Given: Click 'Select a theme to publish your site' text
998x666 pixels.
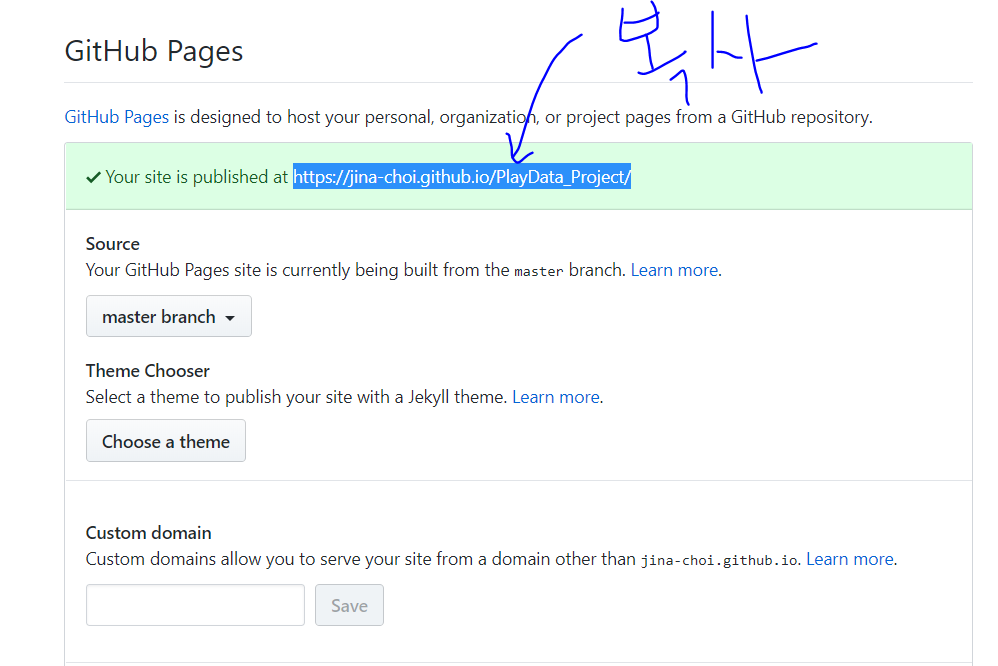Looking at the screenshot, I should coord(218,397).
